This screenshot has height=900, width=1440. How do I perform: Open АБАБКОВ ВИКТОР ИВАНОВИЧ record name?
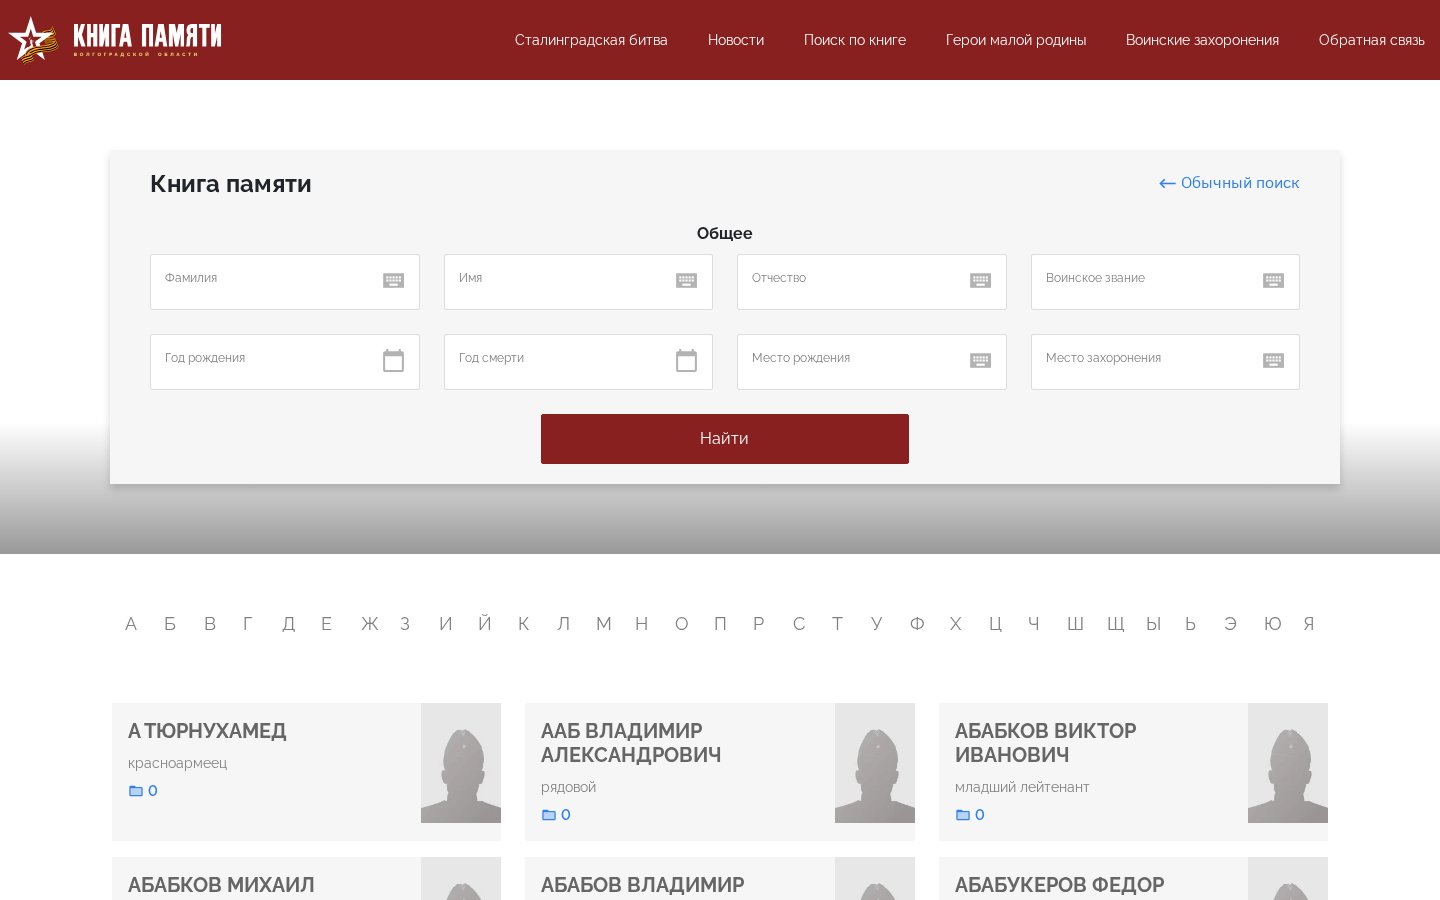pyautogui.click(x=1045, y=743)
